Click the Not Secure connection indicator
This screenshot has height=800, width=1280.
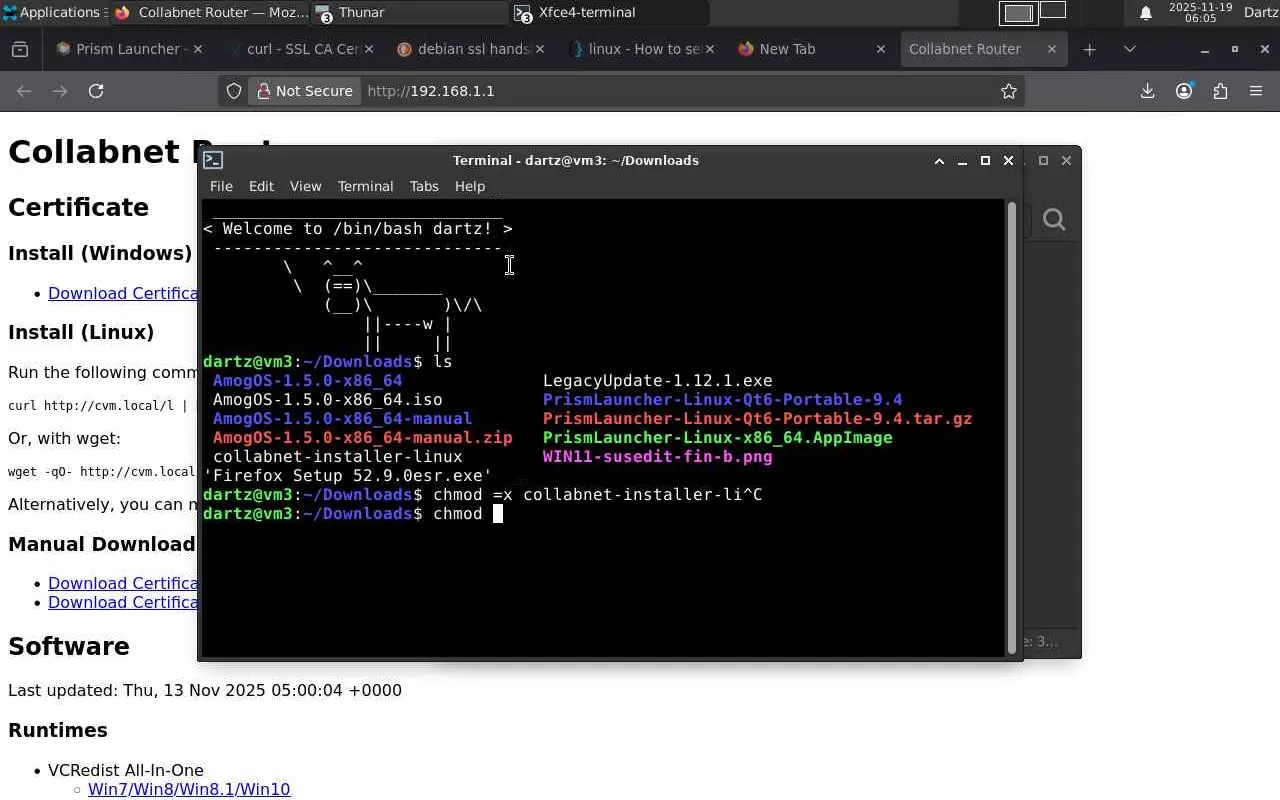click(x=305, y=91)
